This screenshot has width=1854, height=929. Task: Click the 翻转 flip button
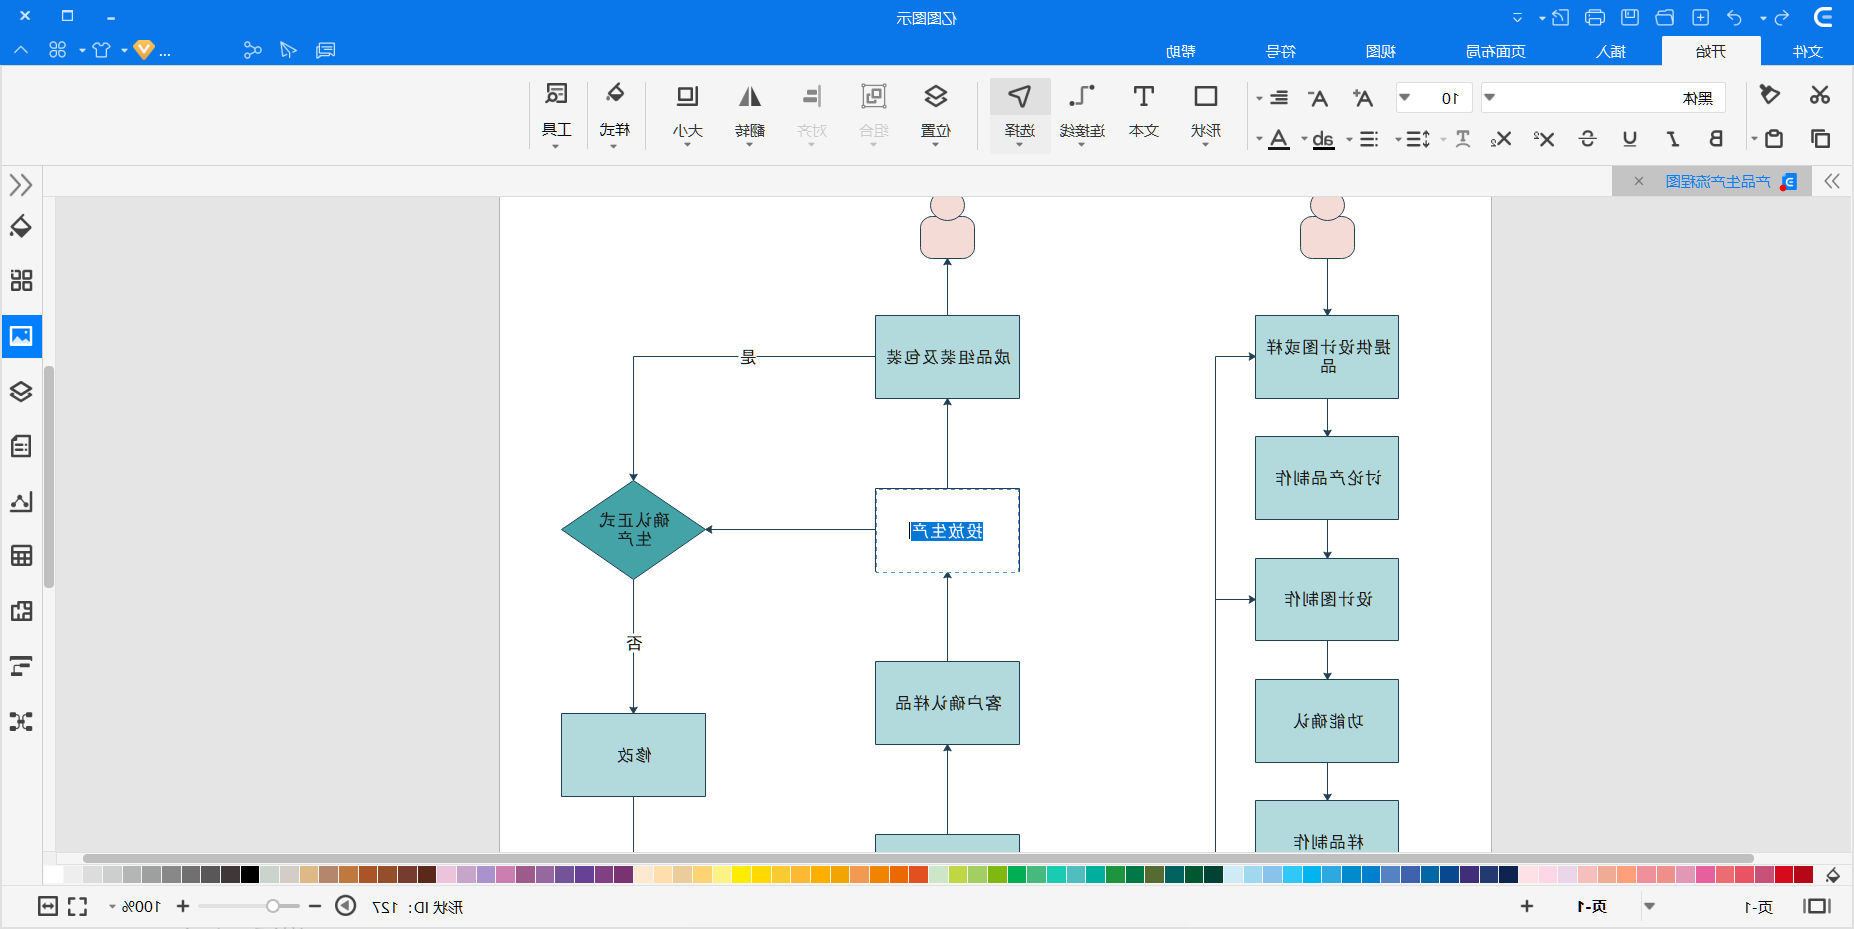tap(750, 114)
